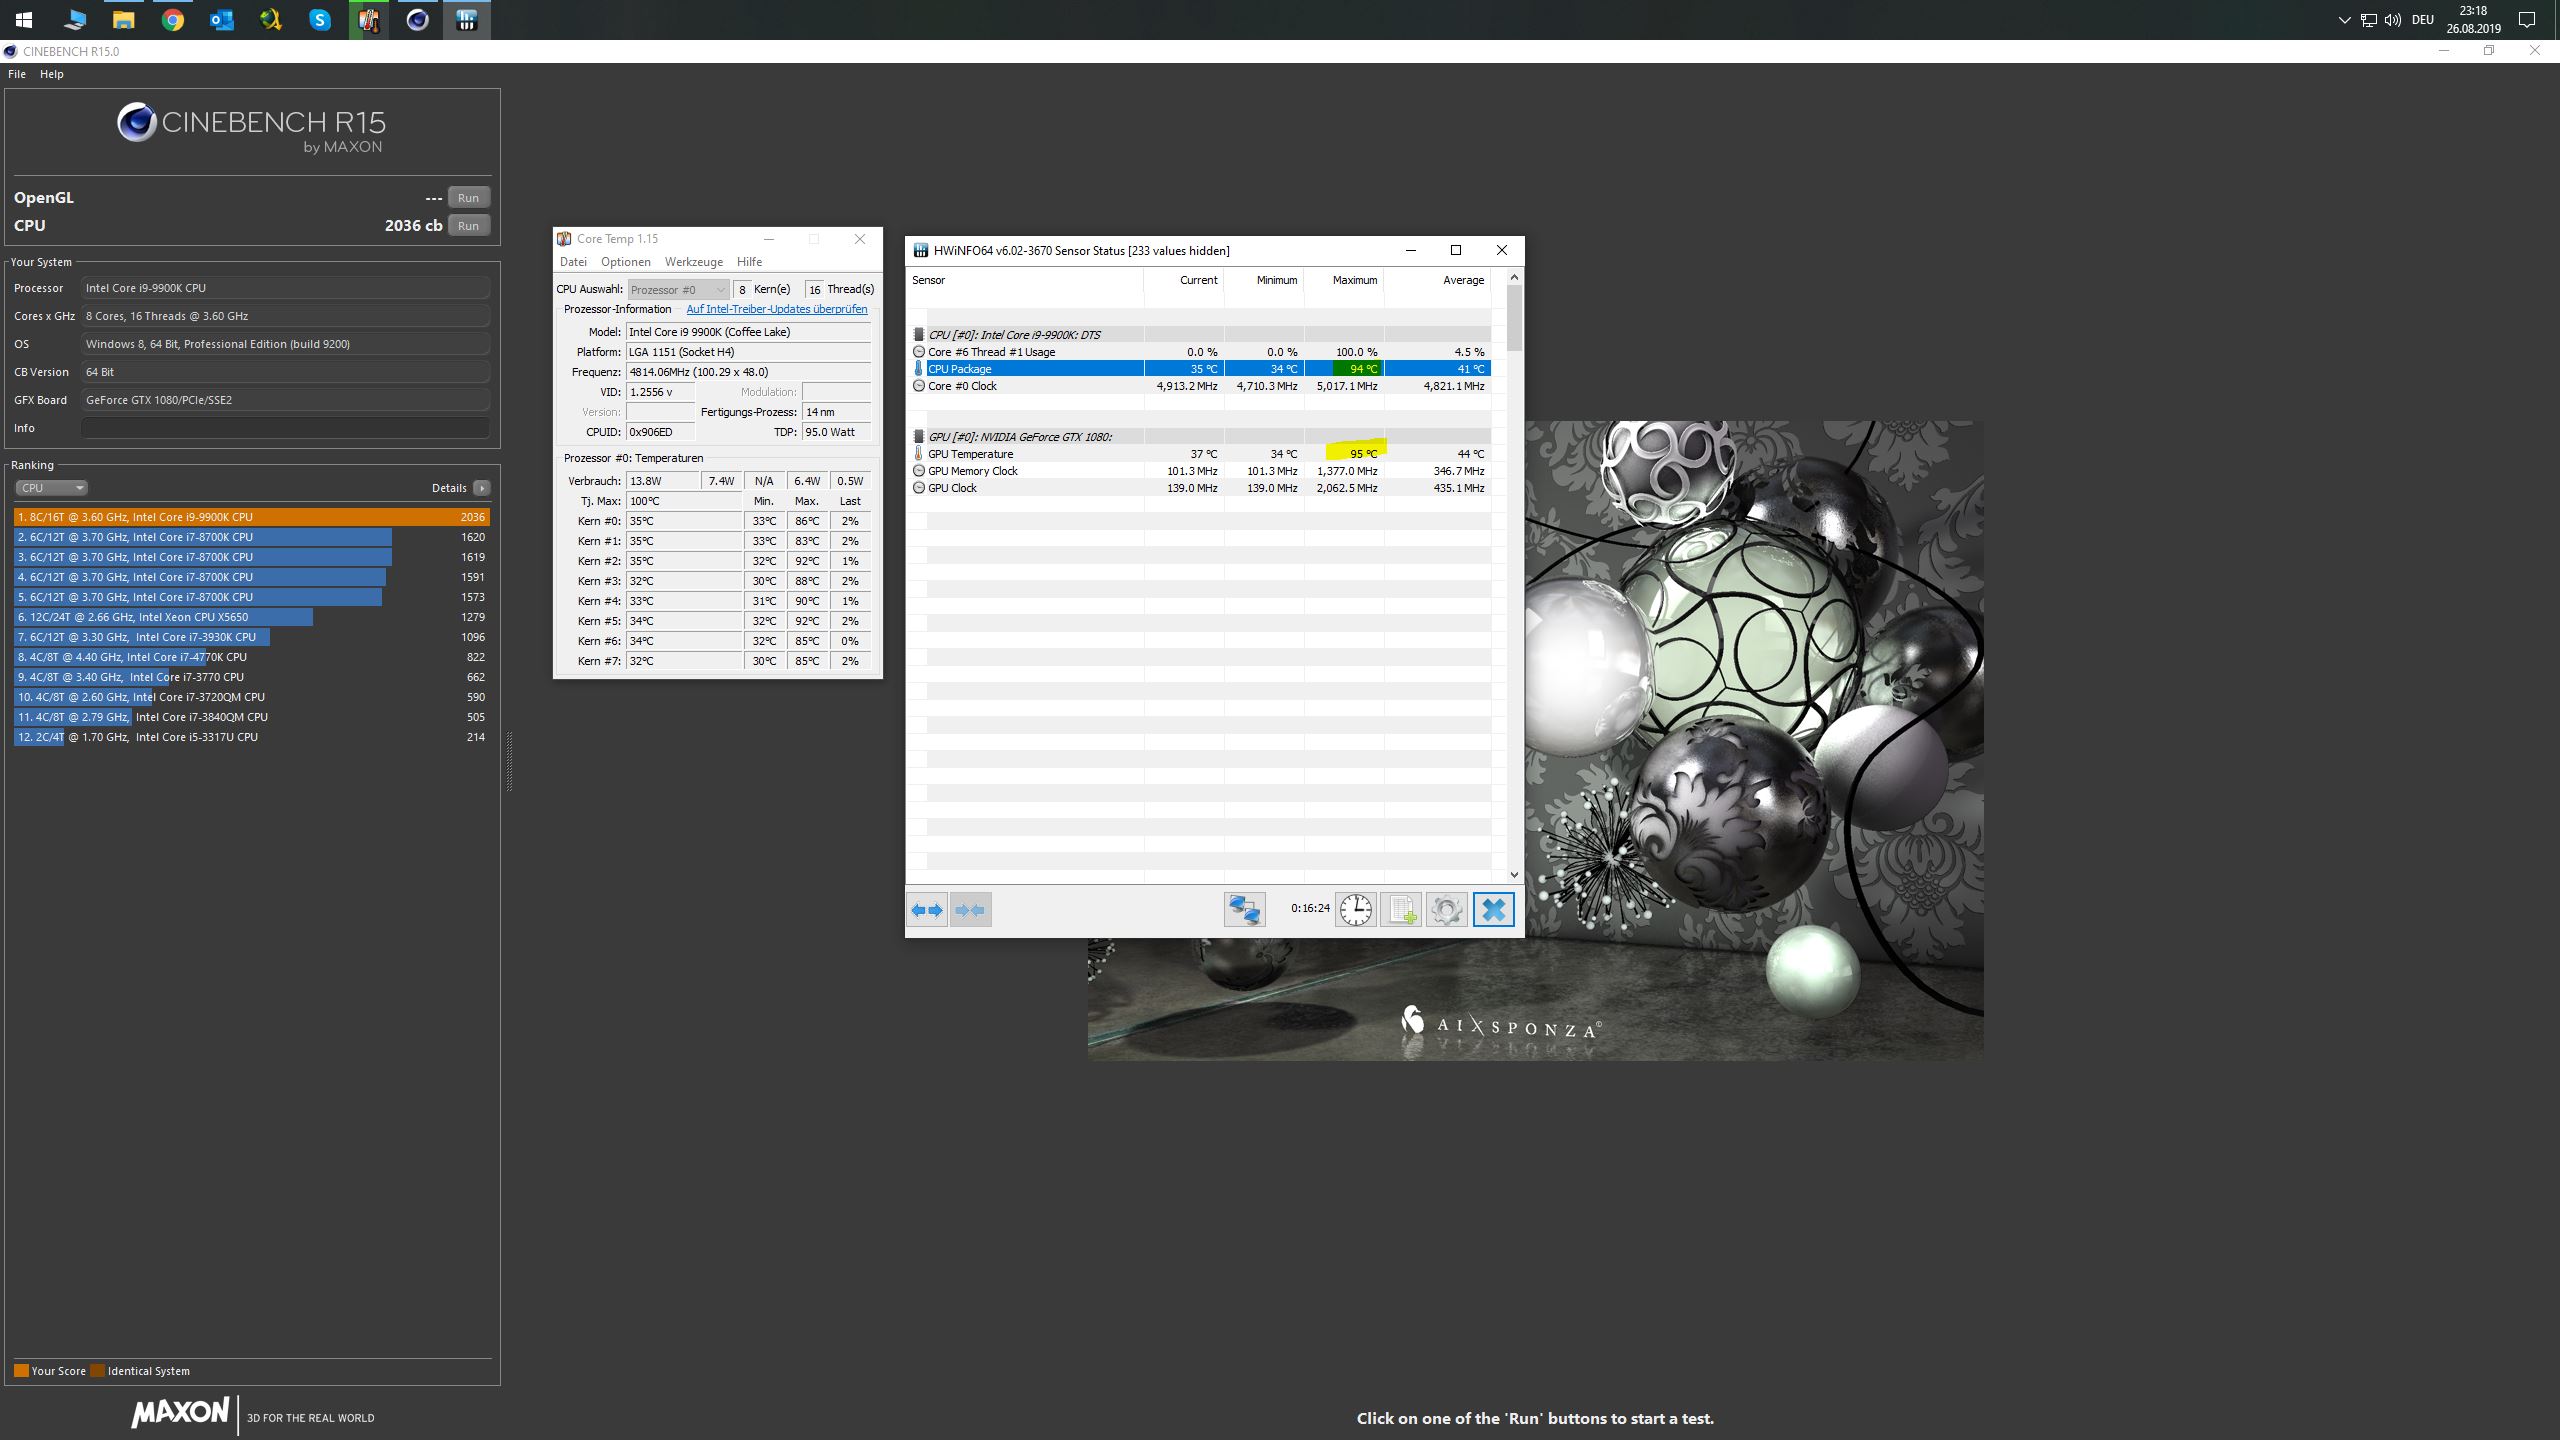
Task: Expand ranking Details arrow
Action: (x=482, y=488)
